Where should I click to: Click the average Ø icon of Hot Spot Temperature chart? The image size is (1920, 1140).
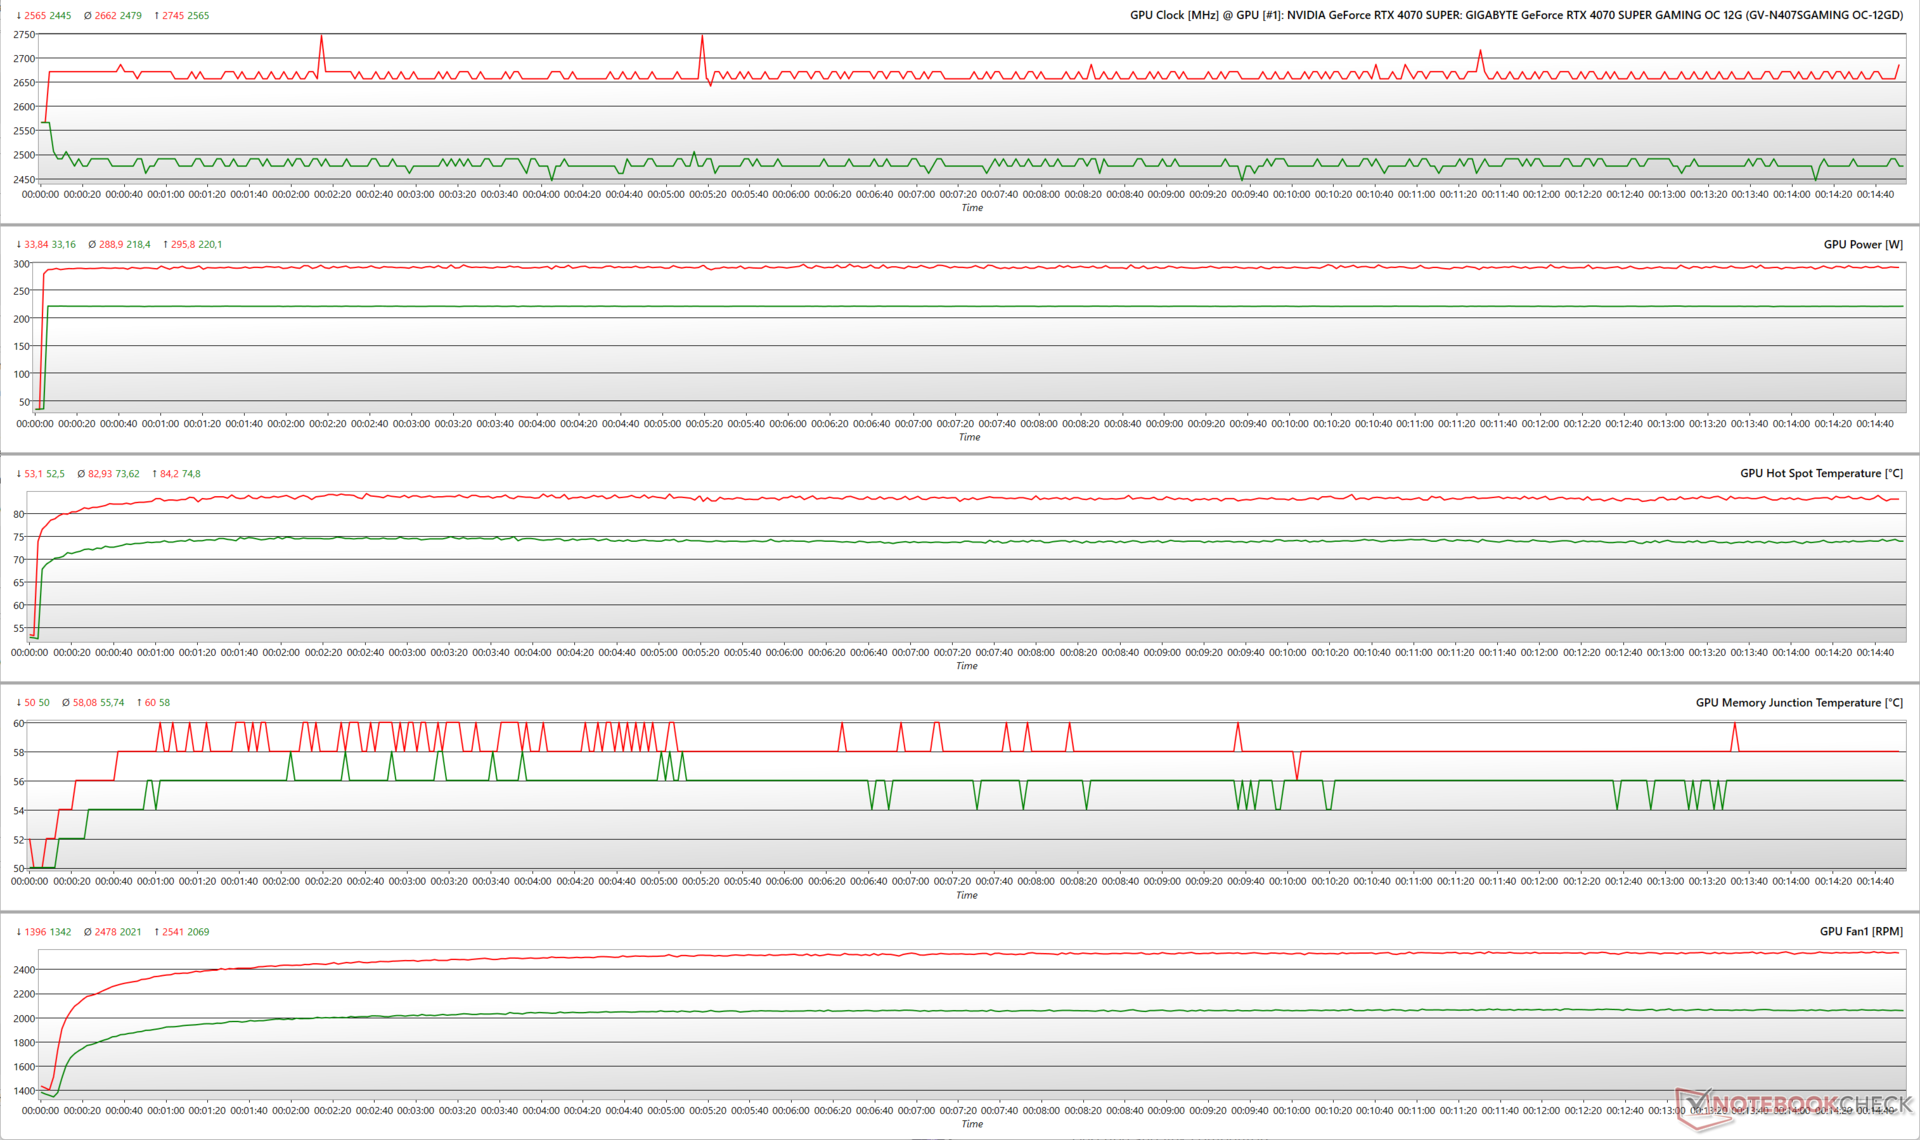[81, 474]
